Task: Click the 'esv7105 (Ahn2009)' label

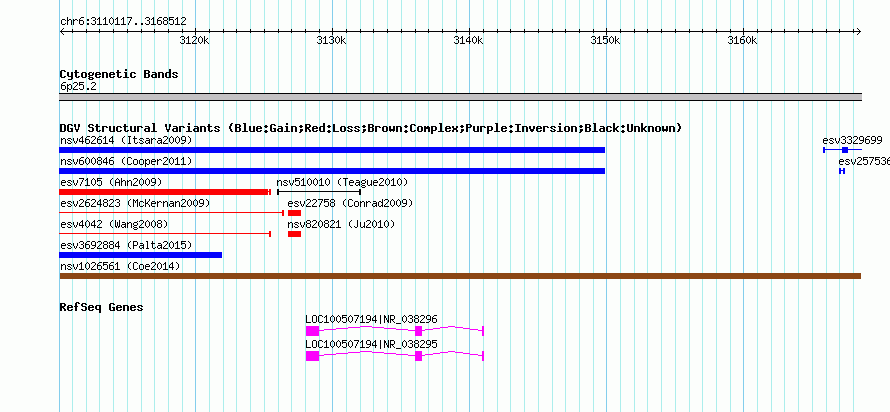Action: point(111,182)
